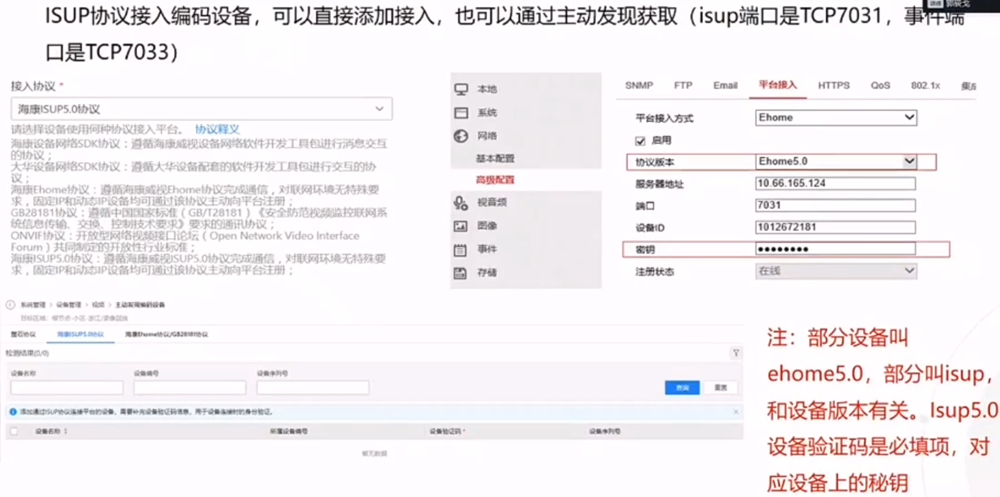Click the blue 查询 button
The image size is (1000, 497).
pyautogui.click(x=682, y=388)
